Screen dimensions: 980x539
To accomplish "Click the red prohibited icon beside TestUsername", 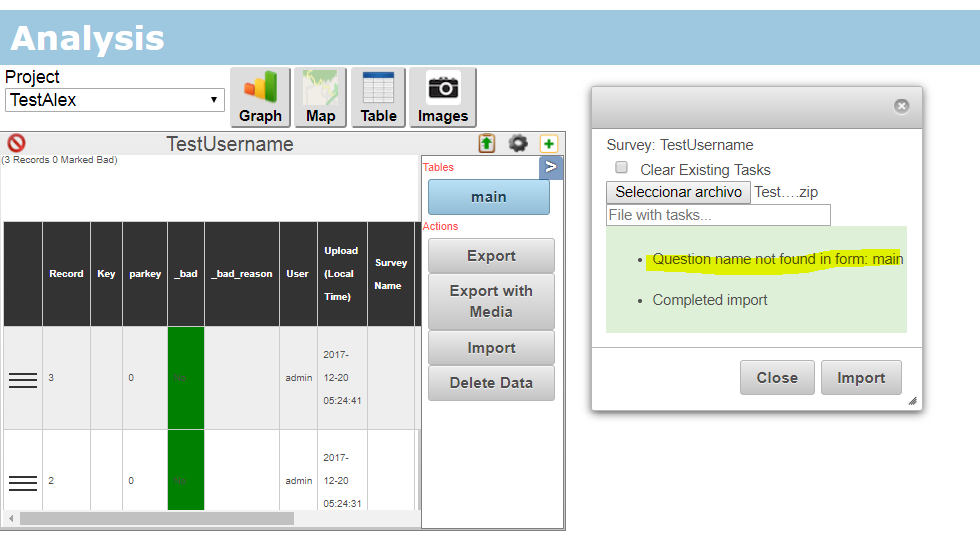I will [16, 143].
